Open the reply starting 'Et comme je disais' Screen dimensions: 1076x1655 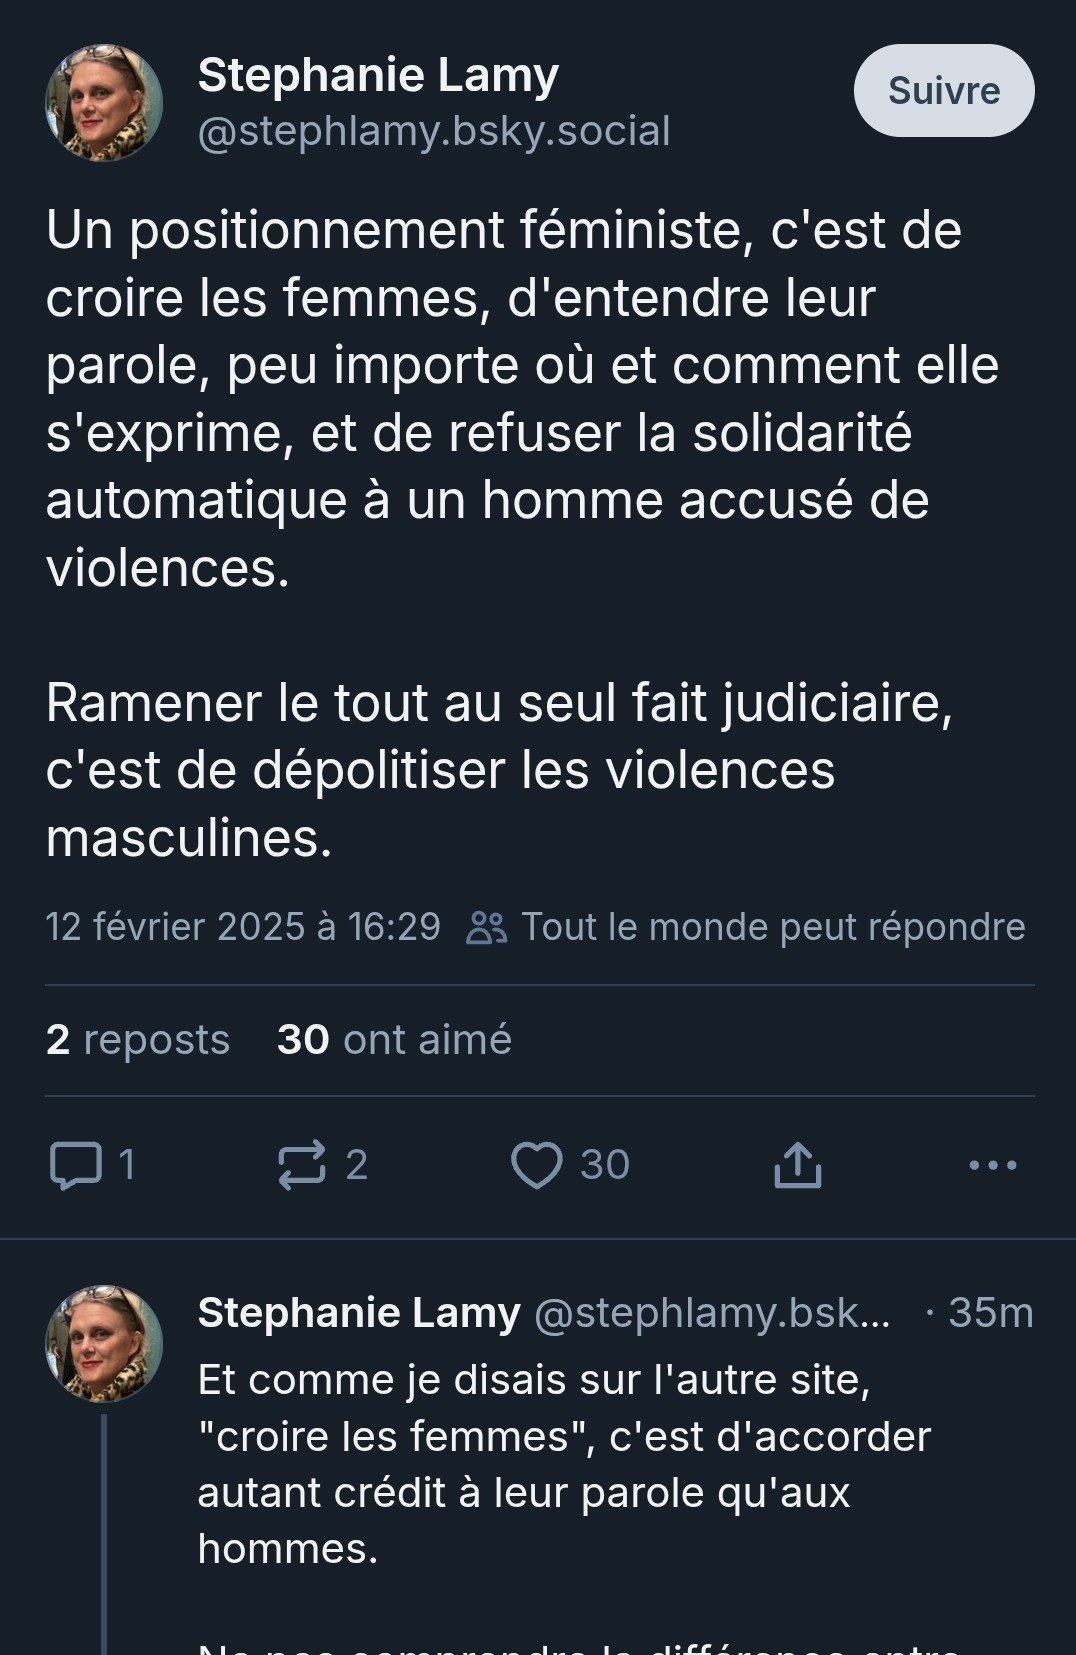564,1463
